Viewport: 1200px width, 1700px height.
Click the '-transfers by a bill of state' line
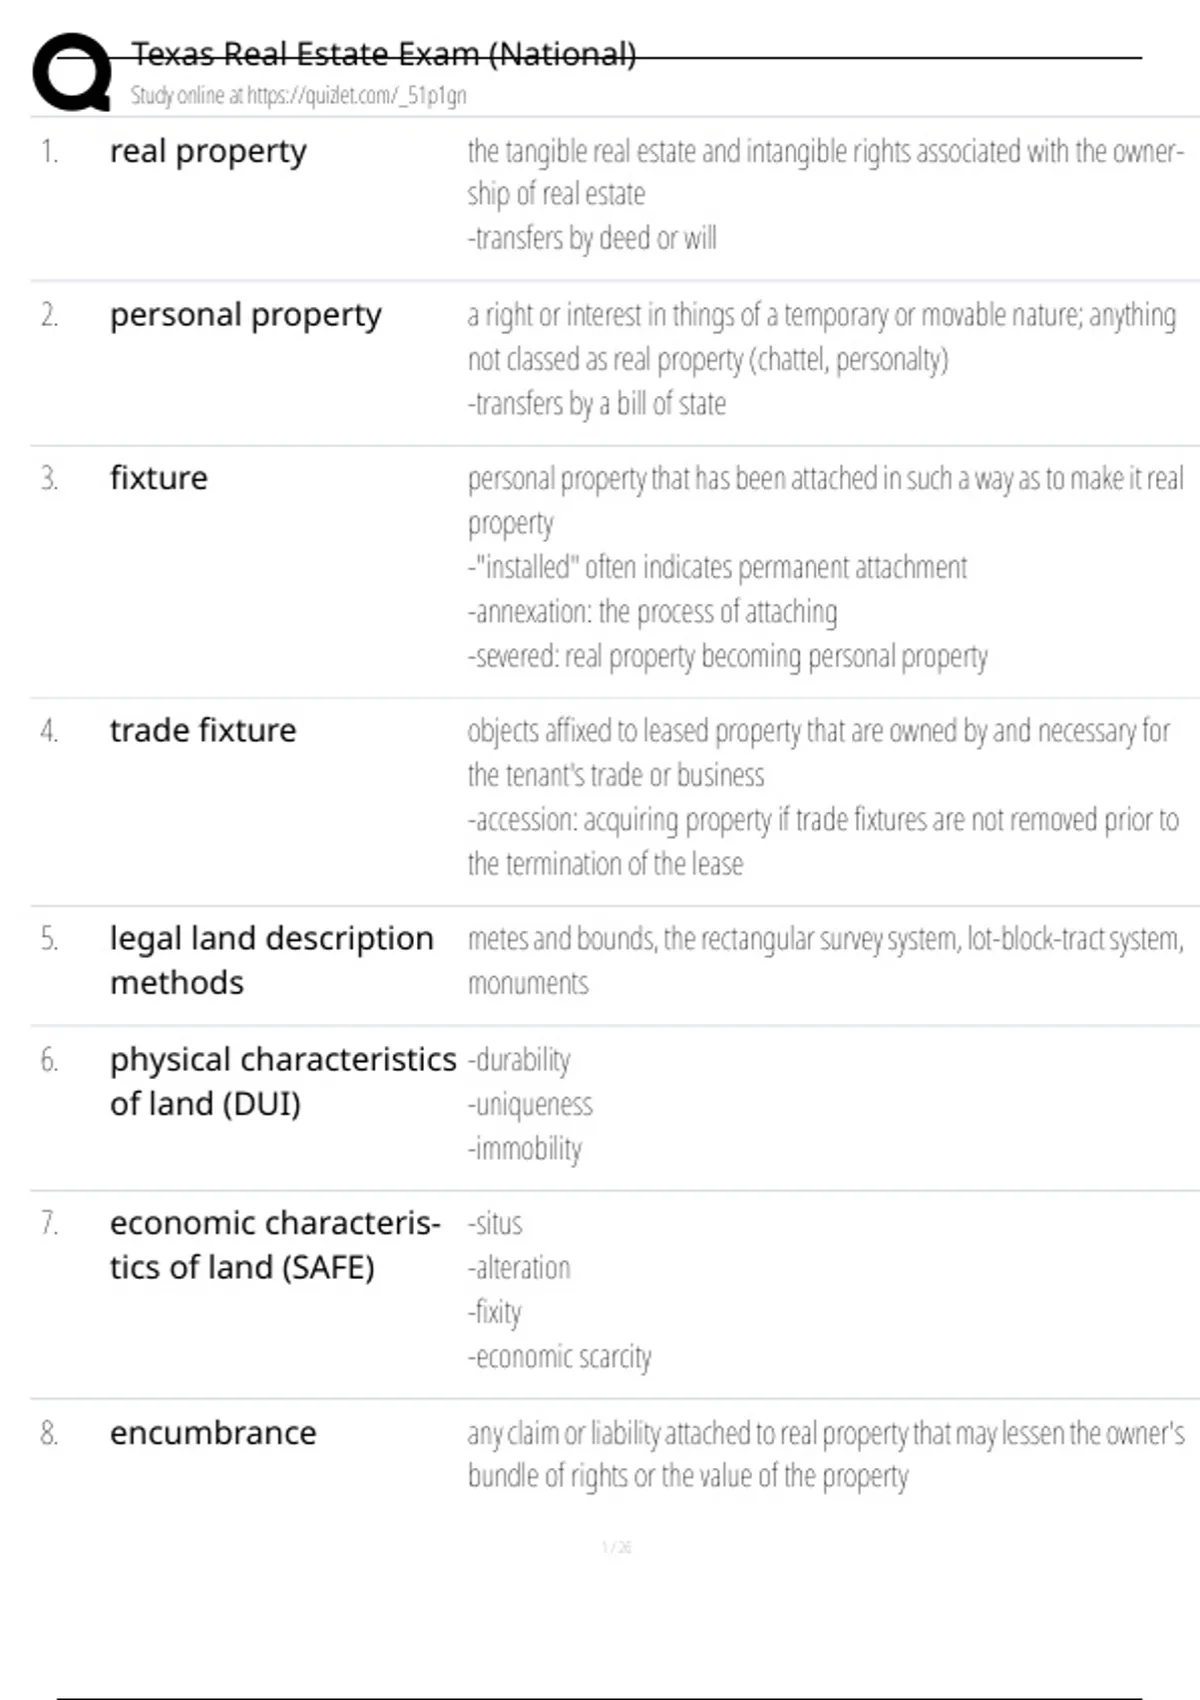[597, 404]
